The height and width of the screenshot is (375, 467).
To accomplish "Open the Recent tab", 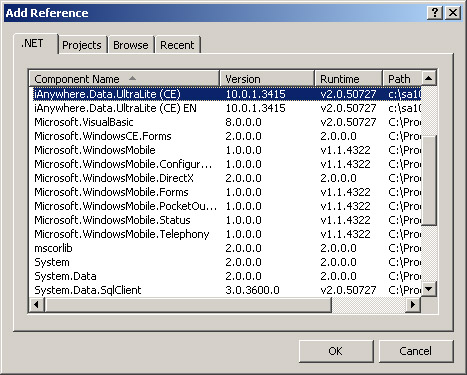I will tap(177, 45).
